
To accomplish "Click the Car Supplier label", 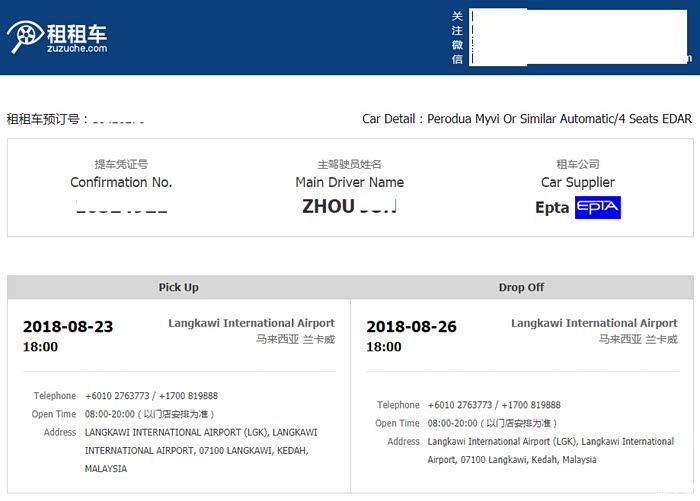I will tap(578, 182).
